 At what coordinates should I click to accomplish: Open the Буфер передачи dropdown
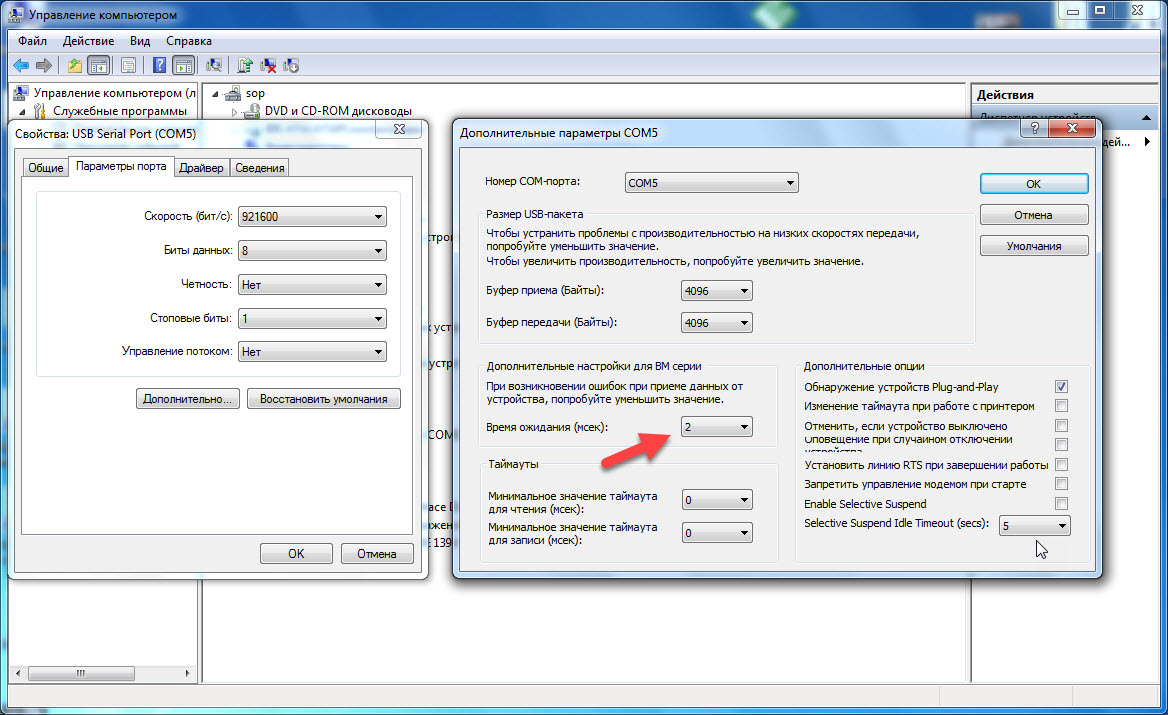[717, 322]
